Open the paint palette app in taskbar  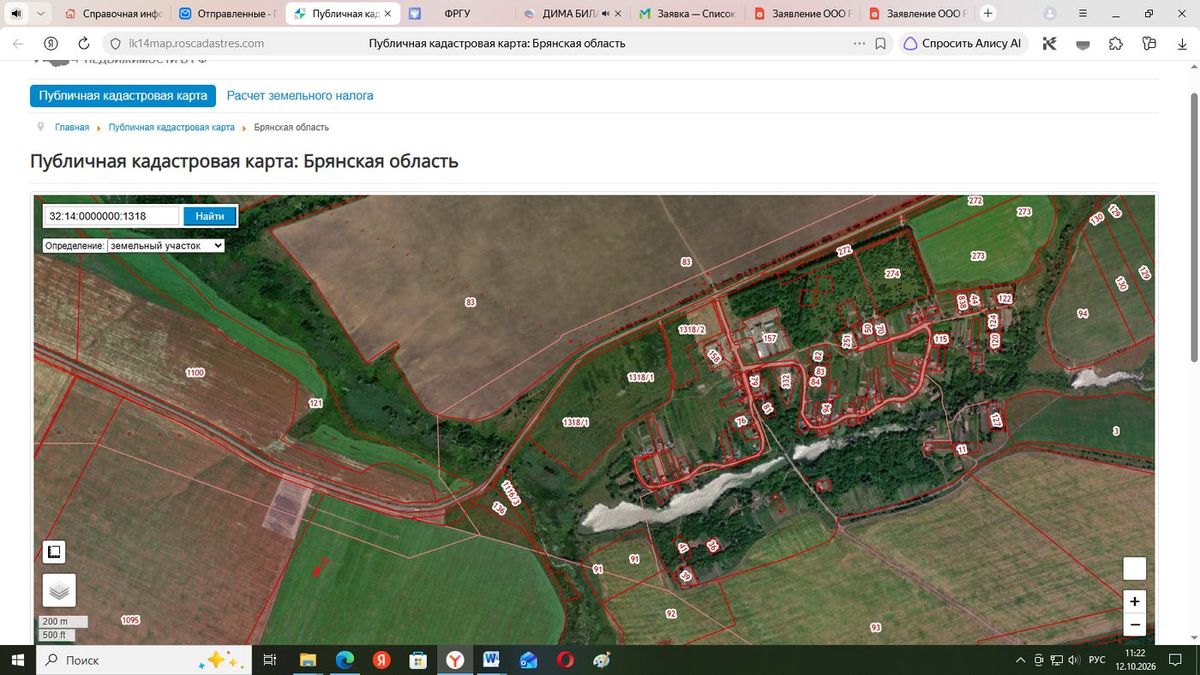pyautogui.click(x=602, y=660)
